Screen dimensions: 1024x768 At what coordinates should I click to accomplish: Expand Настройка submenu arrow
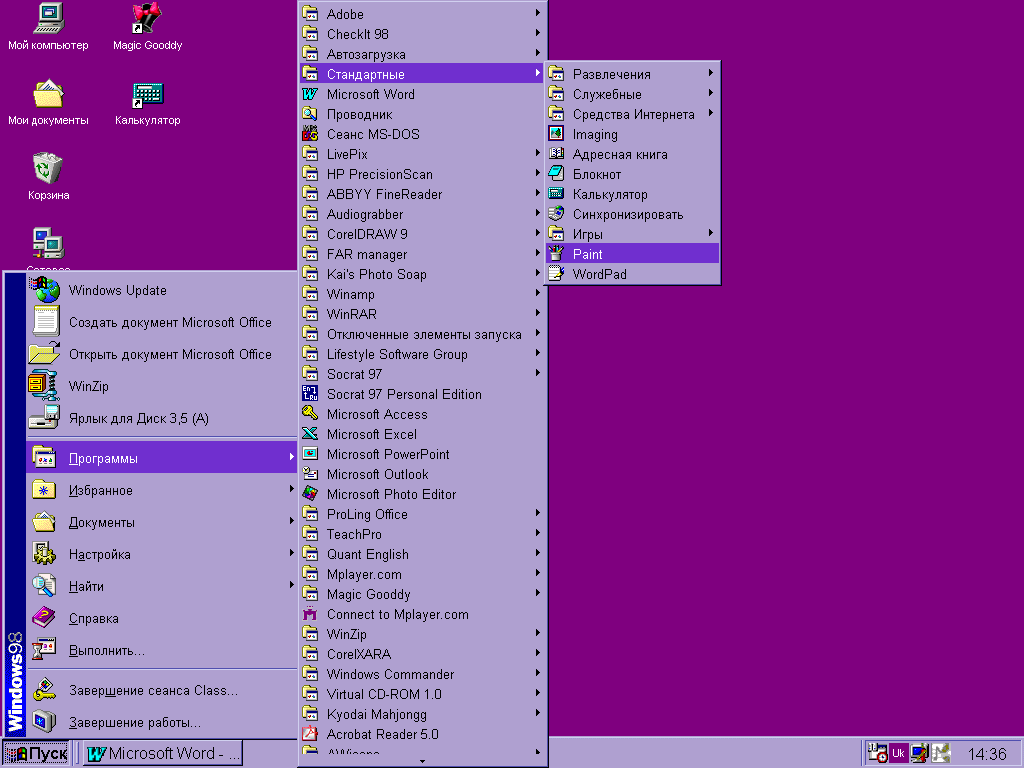click(x=291, y=553)
